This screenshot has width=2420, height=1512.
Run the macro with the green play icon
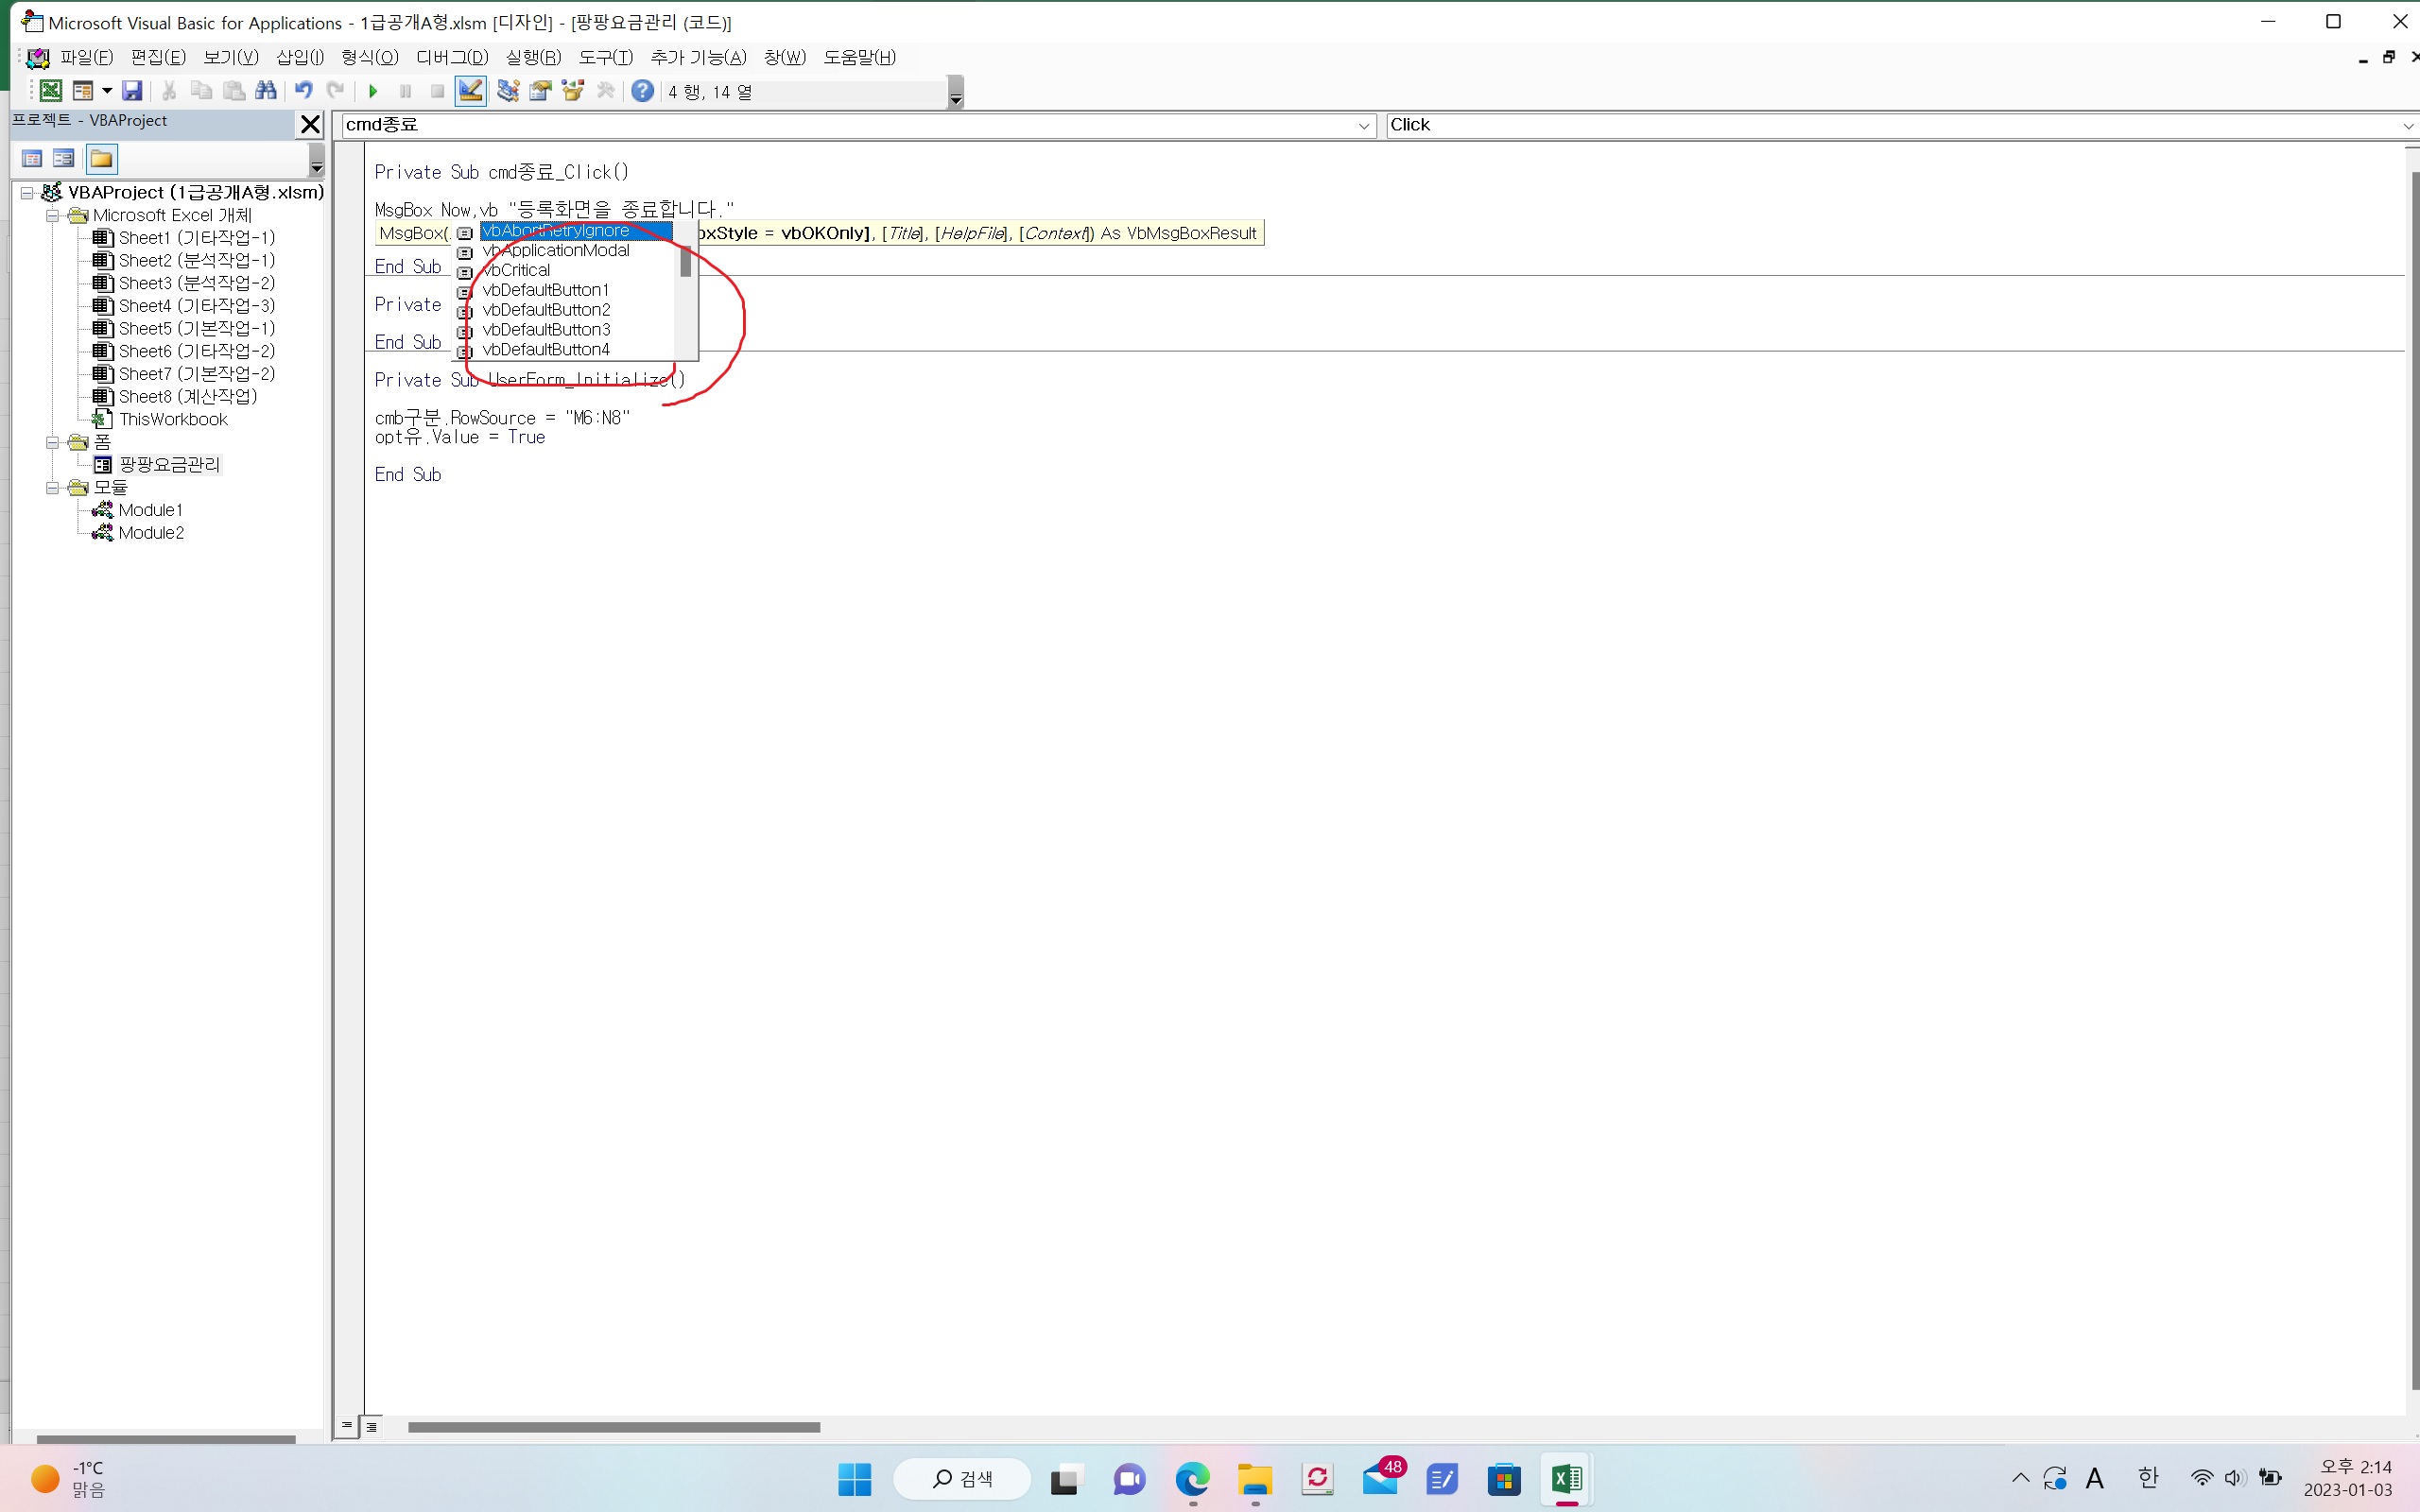click(373, 91)
